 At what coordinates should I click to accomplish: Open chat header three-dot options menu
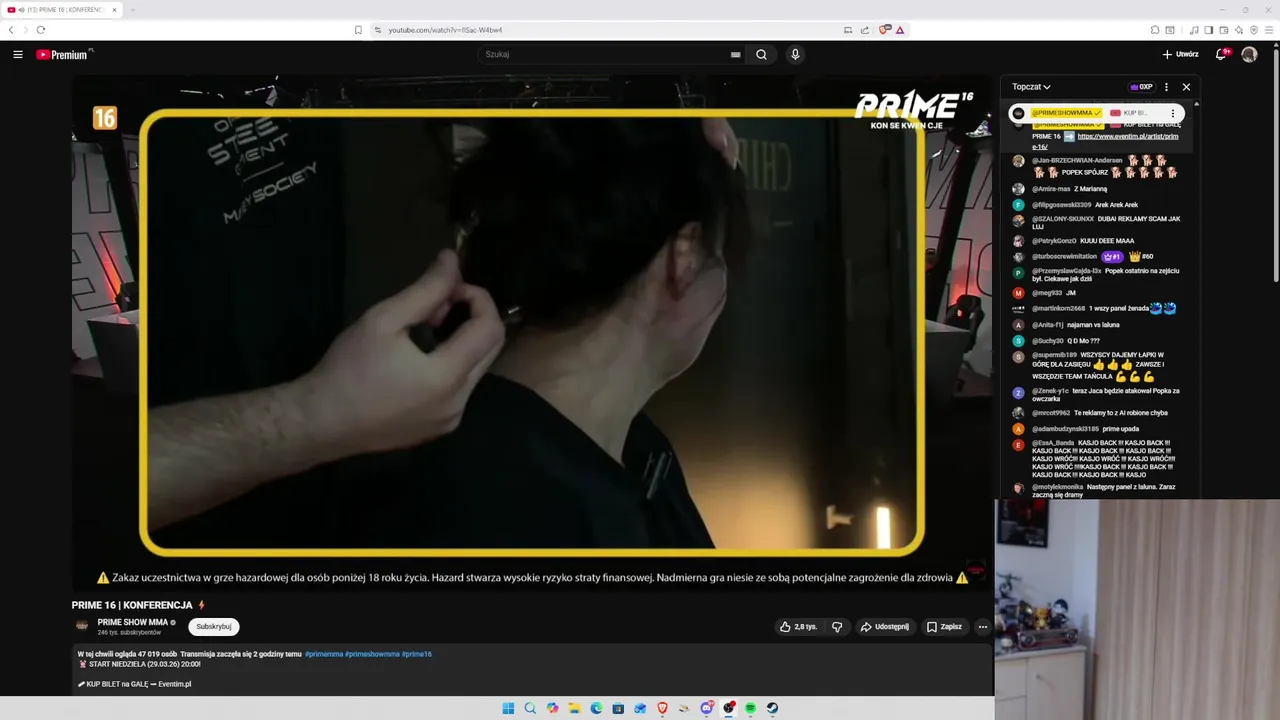(1166, 87)
